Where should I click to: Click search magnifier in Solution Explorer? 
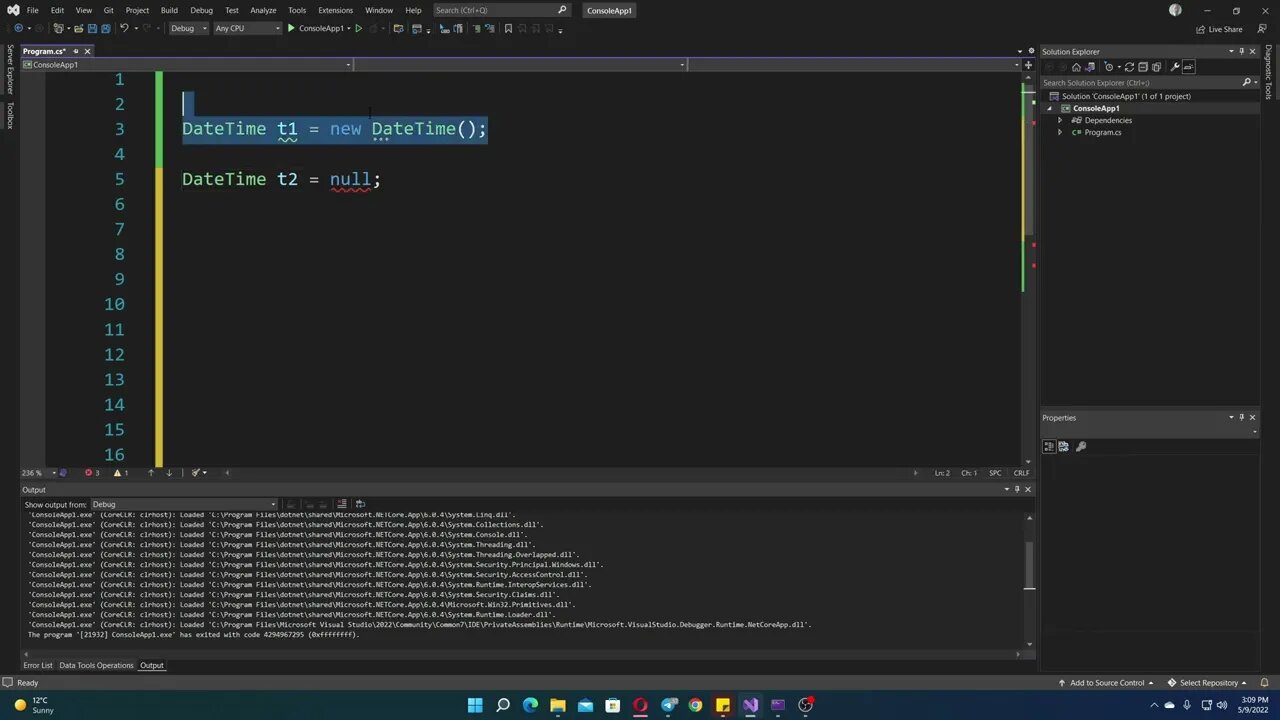(x=1246, y=82)
